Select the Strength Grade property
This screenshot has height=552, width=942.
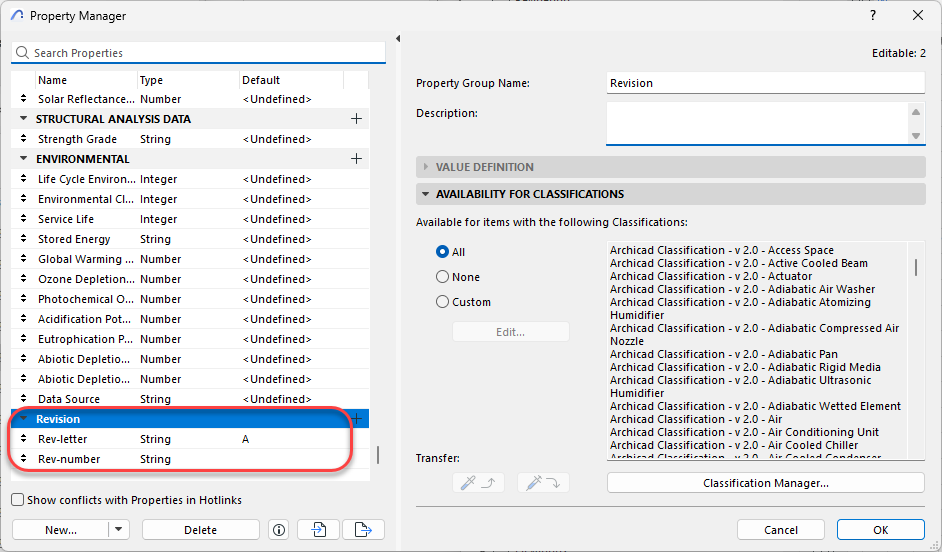pos(190,139)
